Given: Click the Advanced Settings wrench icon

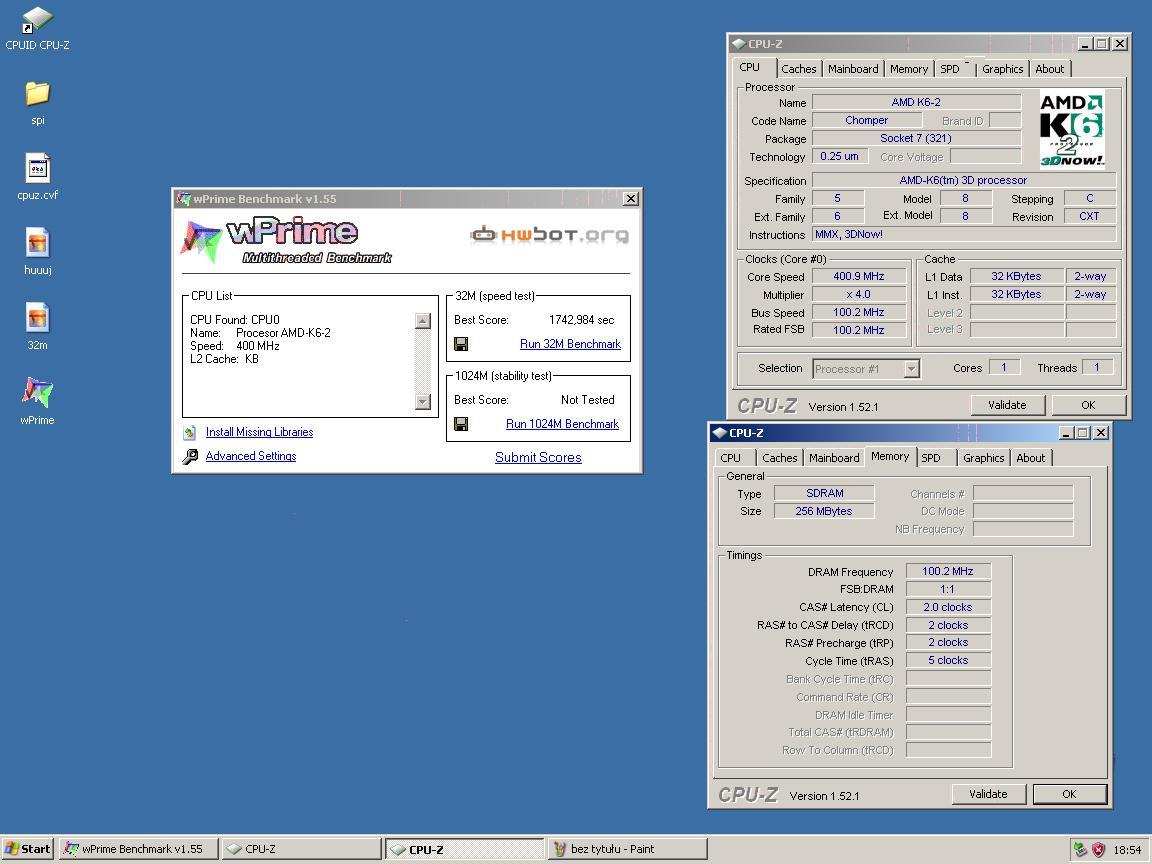Looking at the screenshot, I should point(190,456).
